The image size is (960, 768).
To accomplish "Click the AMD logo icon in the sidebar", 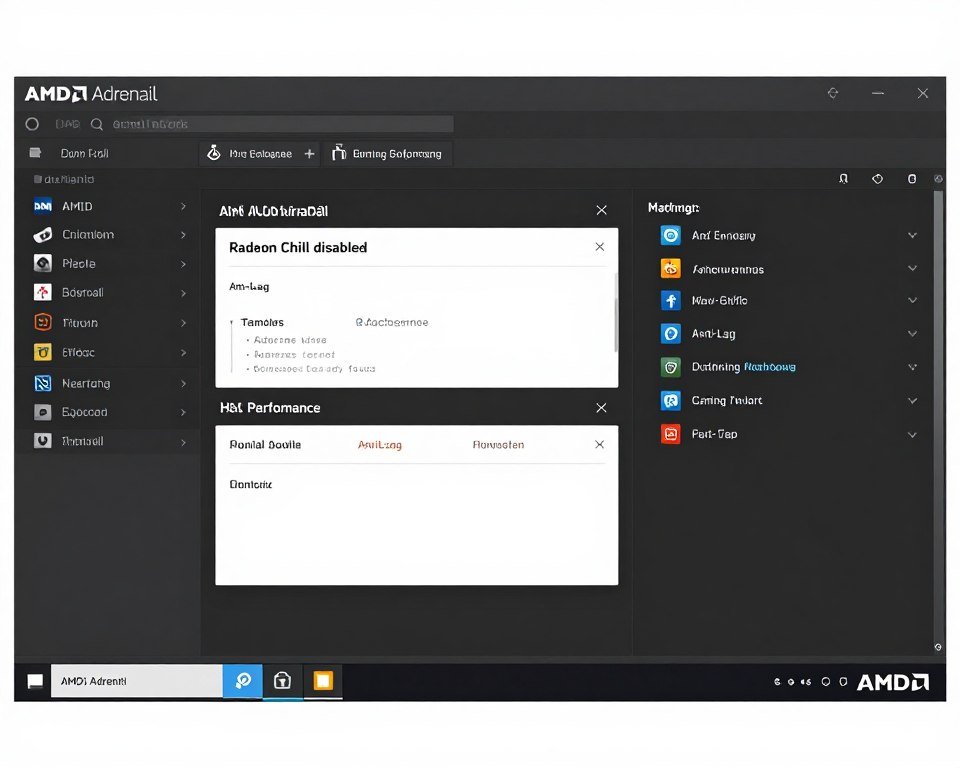I will [43, 206].
